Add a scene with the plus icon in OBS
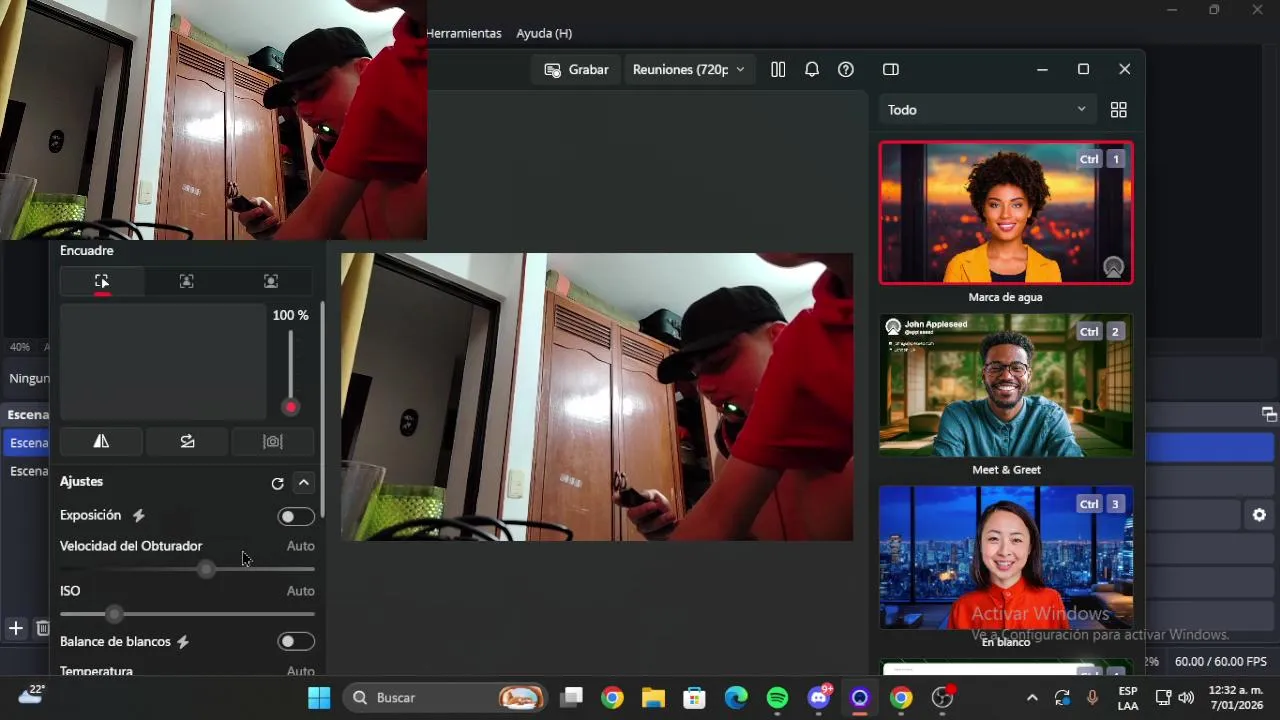The height and width of the screenshot is (720, 1280). pos(16,628)
